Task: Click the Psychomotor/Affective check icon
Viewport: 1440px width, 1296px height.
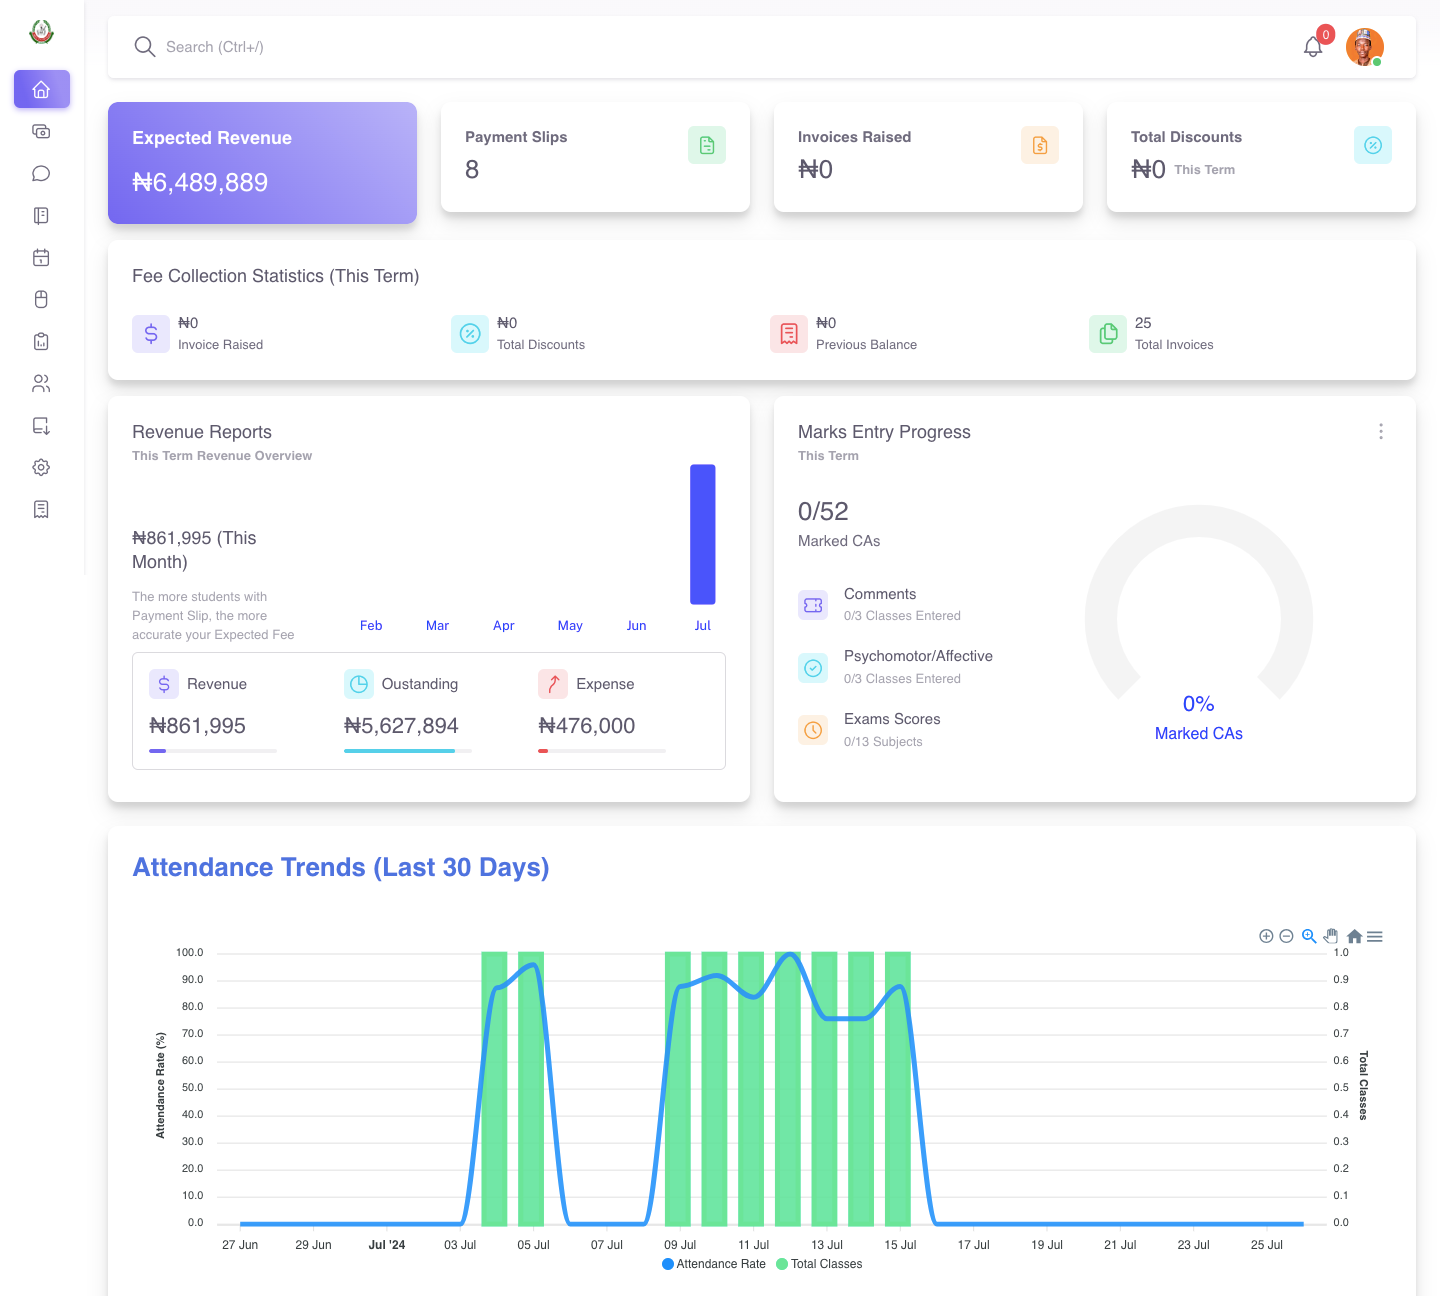Action: pyautogui.click(x=813, y=668)
